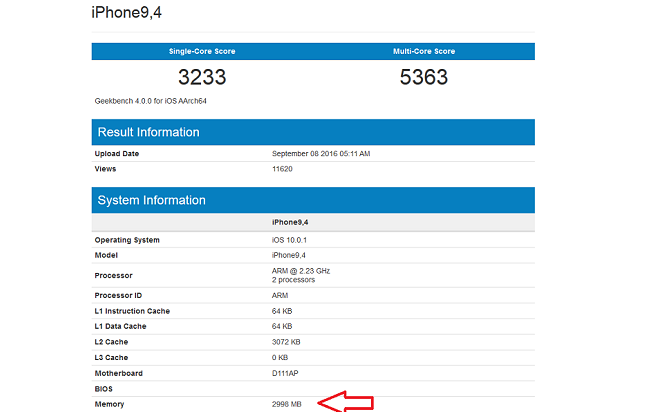Click the Processor ID label
Image resolution: width=650 pixels, height=412 pixels.
(x=118, y=296)
